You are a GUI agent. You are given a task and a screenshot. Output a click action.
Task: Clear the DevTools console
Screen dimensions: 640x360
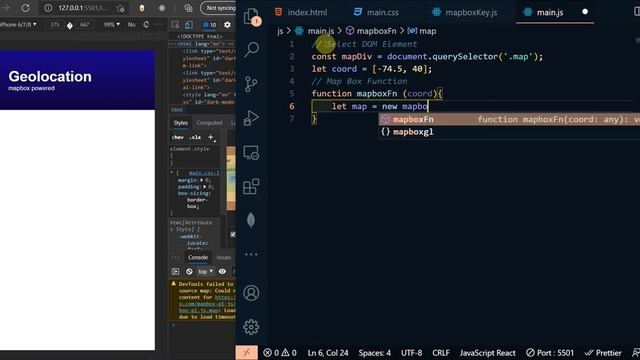click(189, 271)
